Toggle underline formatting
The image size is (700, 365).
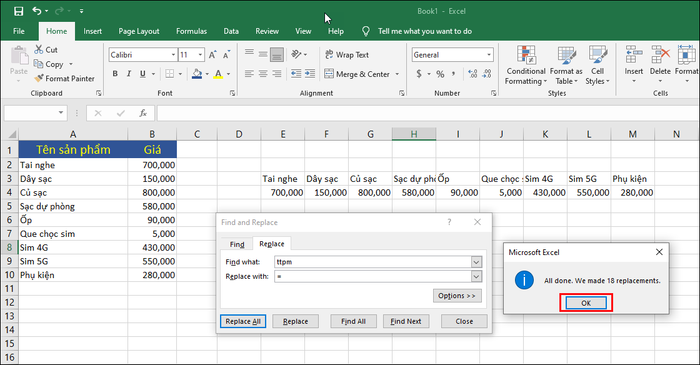[x=143, y=74]
